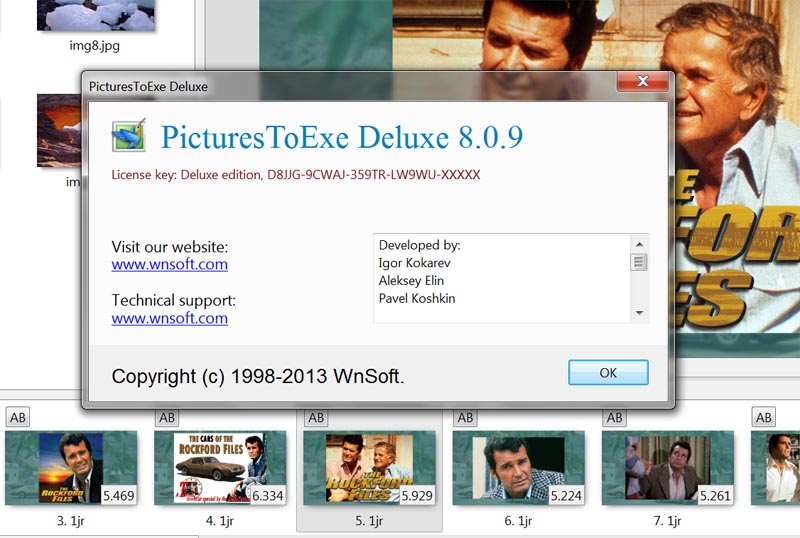Click the license key text line
800x538 pixels.
pos(295,175)
